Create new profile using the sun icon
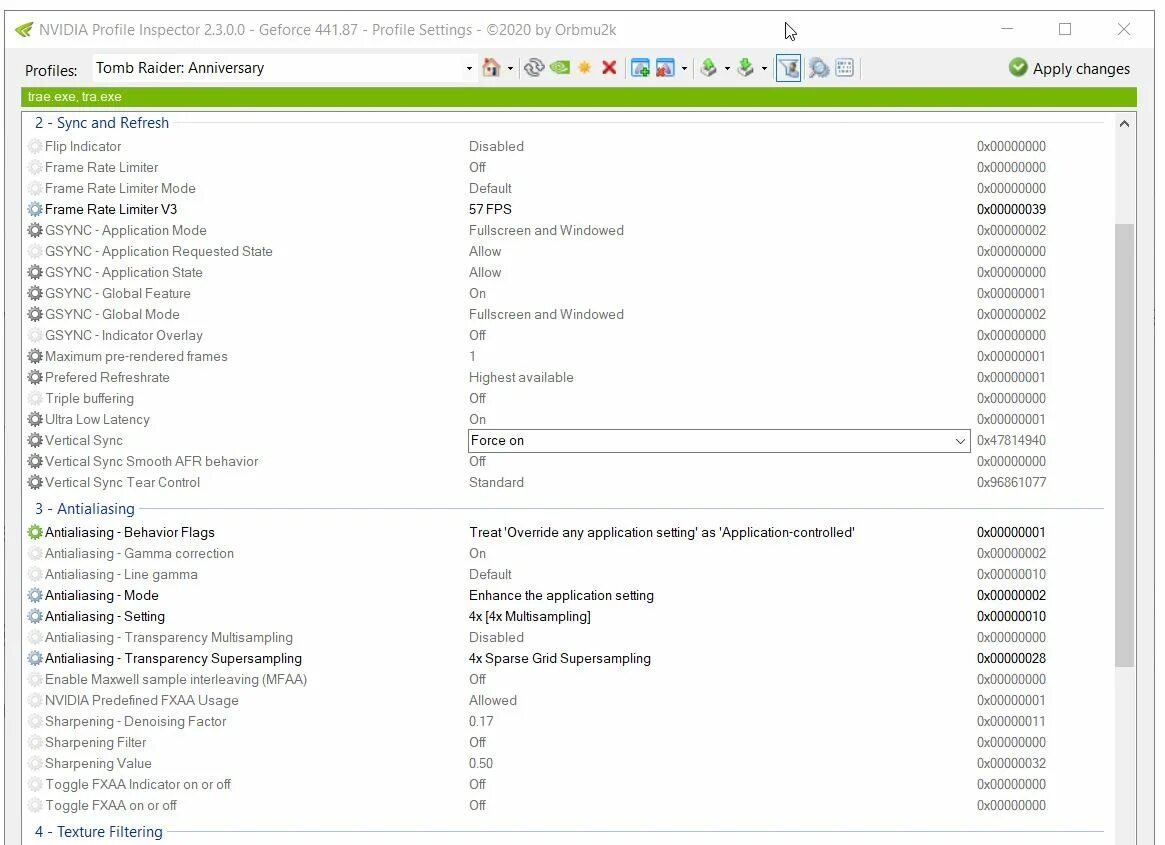The height and width of the screenshot is (845, 1165). (x=585, y=68)
